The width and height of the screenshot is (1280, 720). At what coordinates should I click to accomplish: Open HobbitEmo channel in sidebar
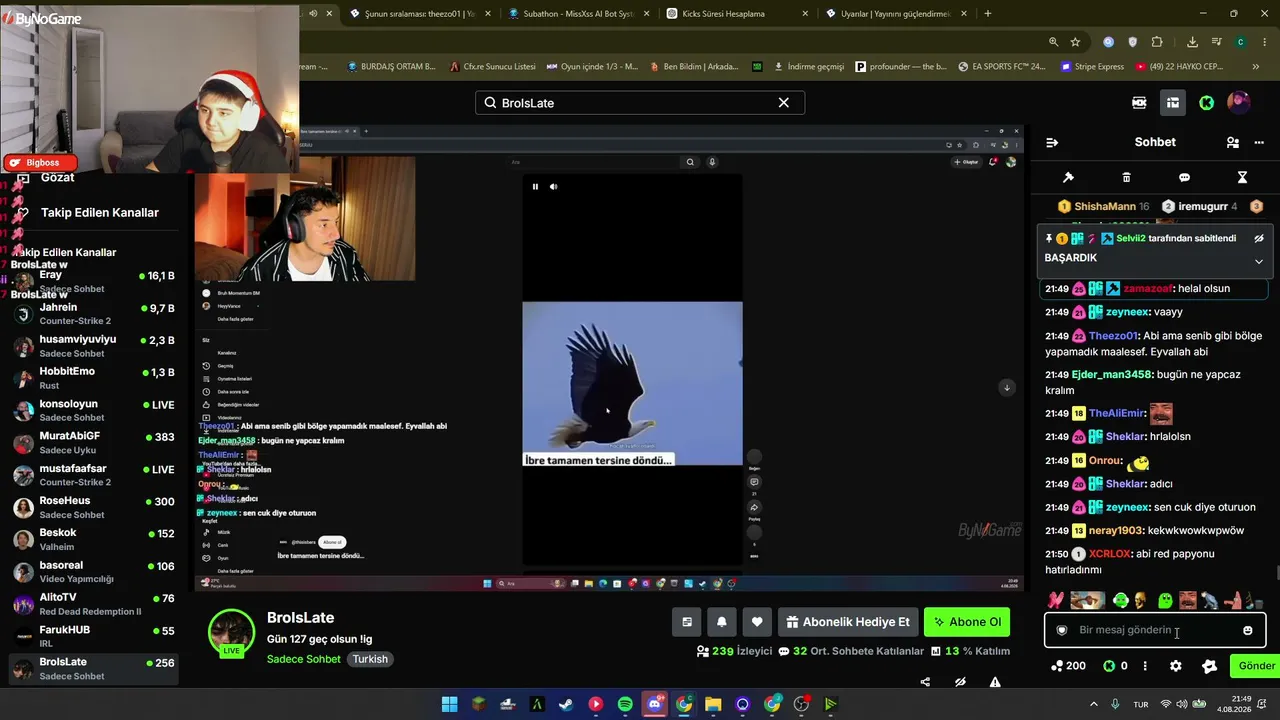(95, 378)
